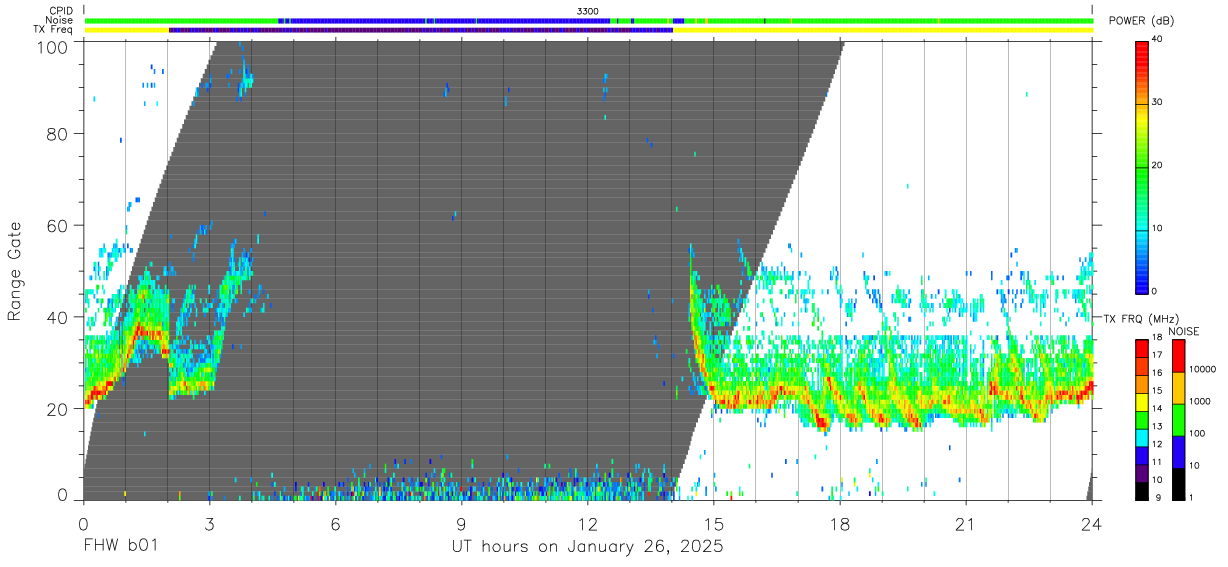
Task: Click the 14 tick on the TX FRQ colorbar
Action: (1156, 408)
